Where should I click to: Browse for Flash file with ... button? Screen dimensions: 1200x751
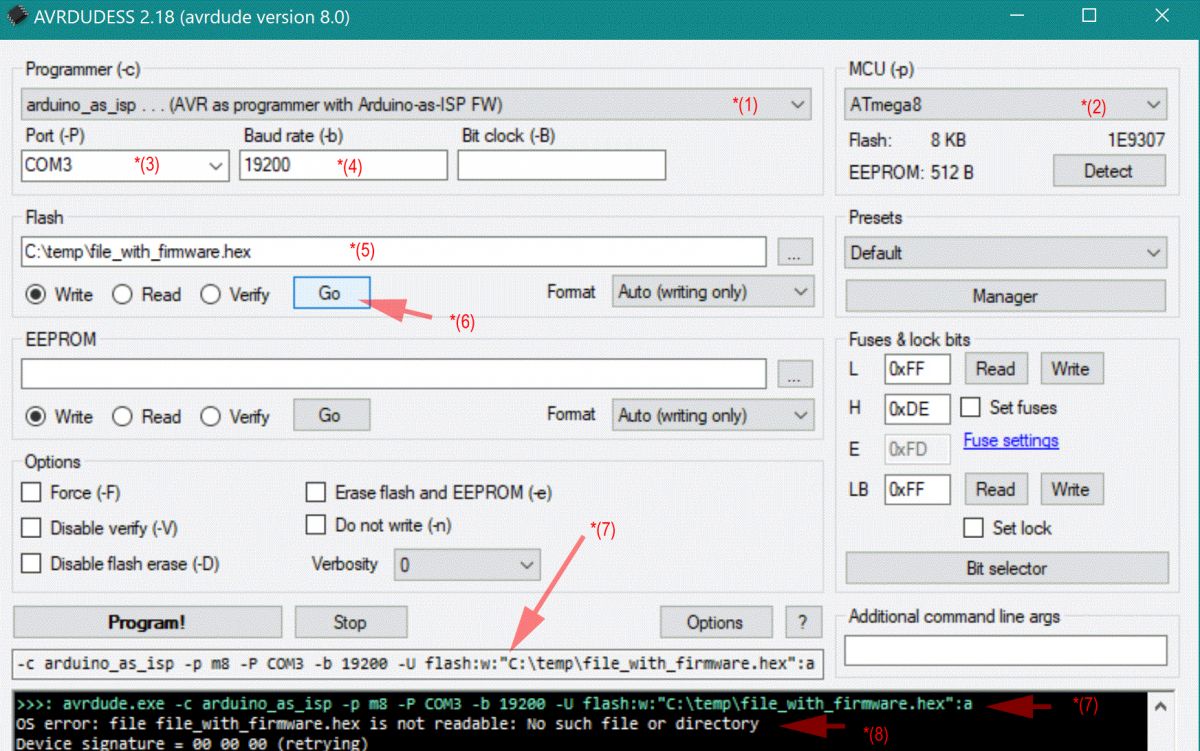tap(794, 252)
